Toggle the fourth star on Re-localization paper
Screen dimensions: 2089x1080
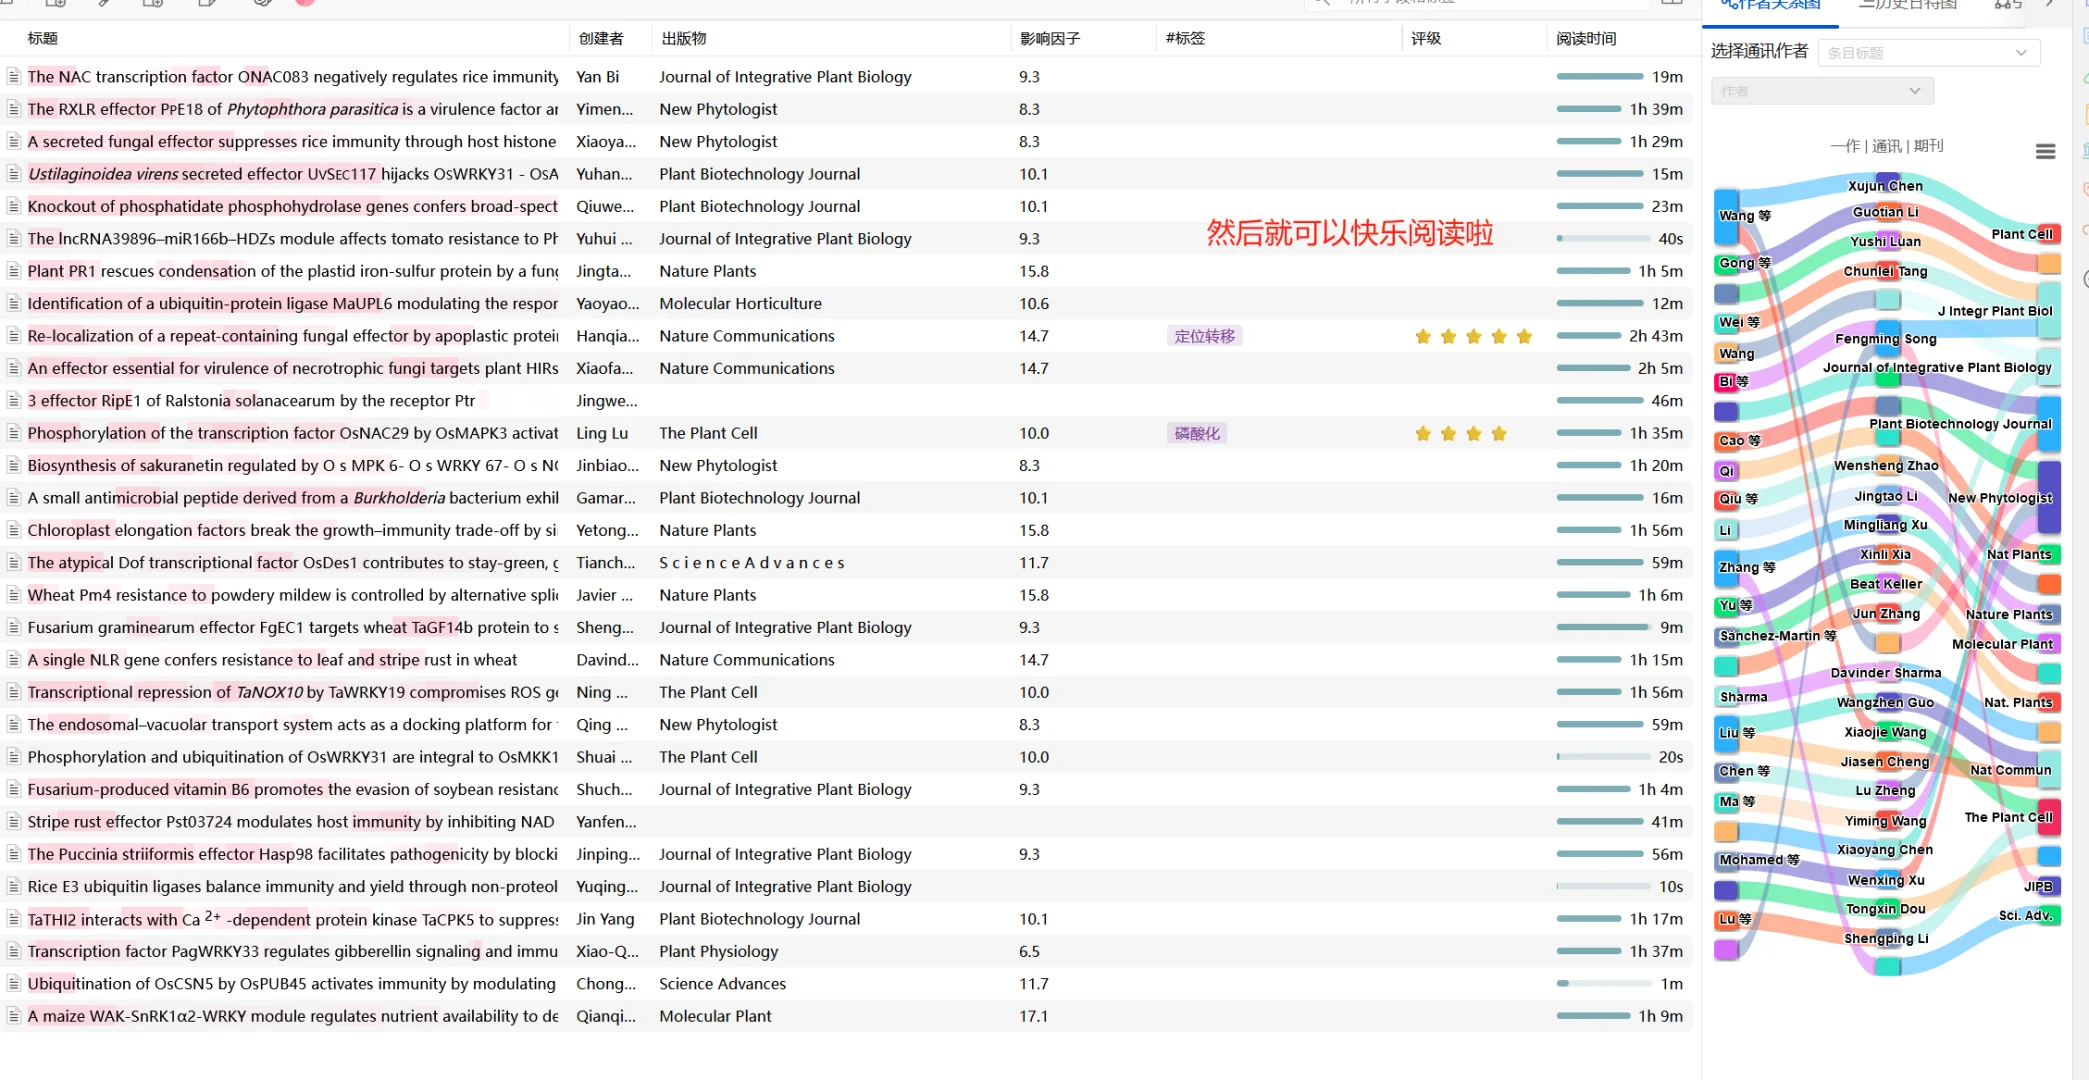1498,336
